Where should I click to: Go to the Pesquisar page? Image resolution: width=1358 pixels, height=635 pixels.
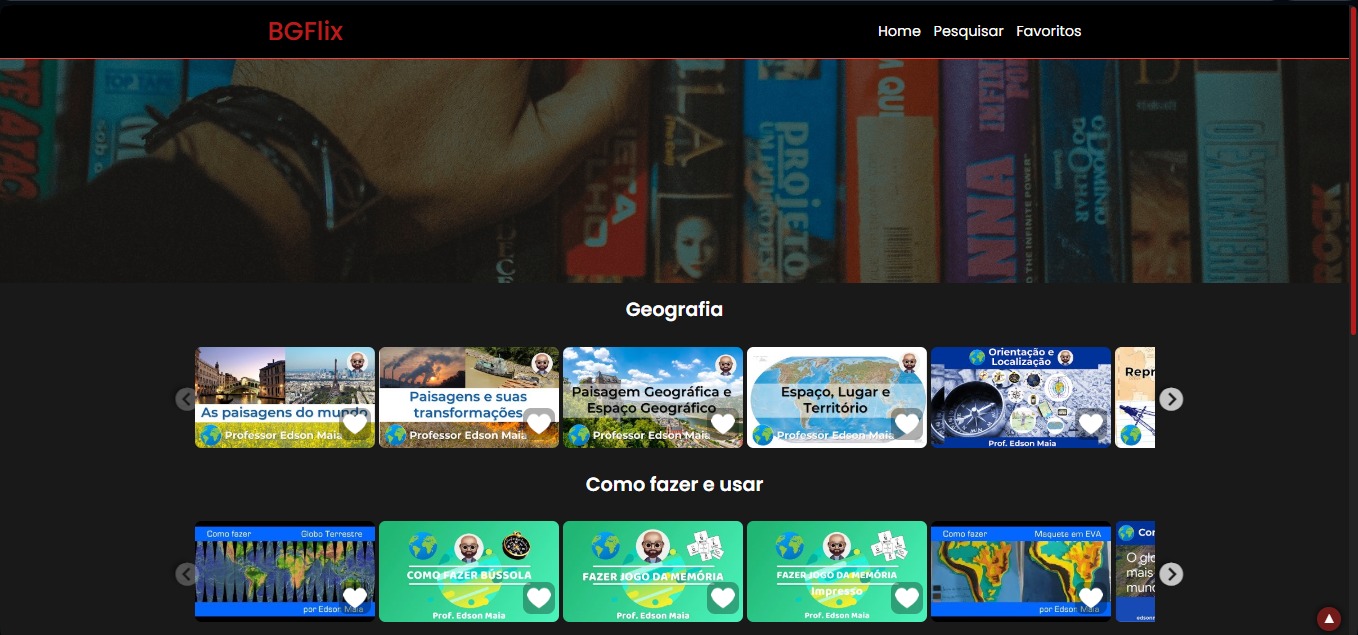coord(968,31)
